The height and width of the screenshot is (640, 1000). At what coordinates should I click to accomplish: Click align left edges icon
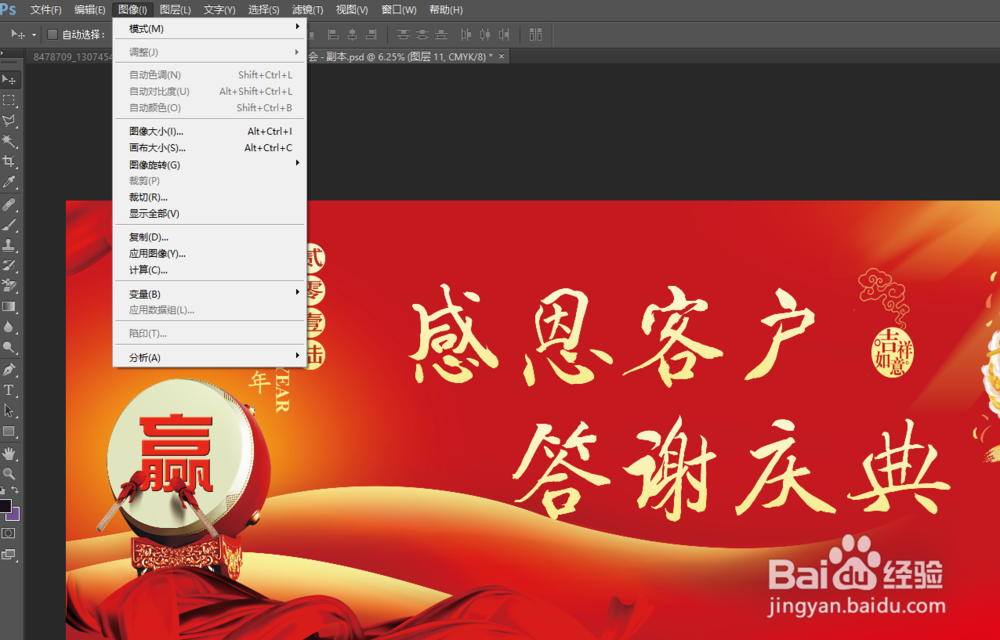[x=332, y=34]
